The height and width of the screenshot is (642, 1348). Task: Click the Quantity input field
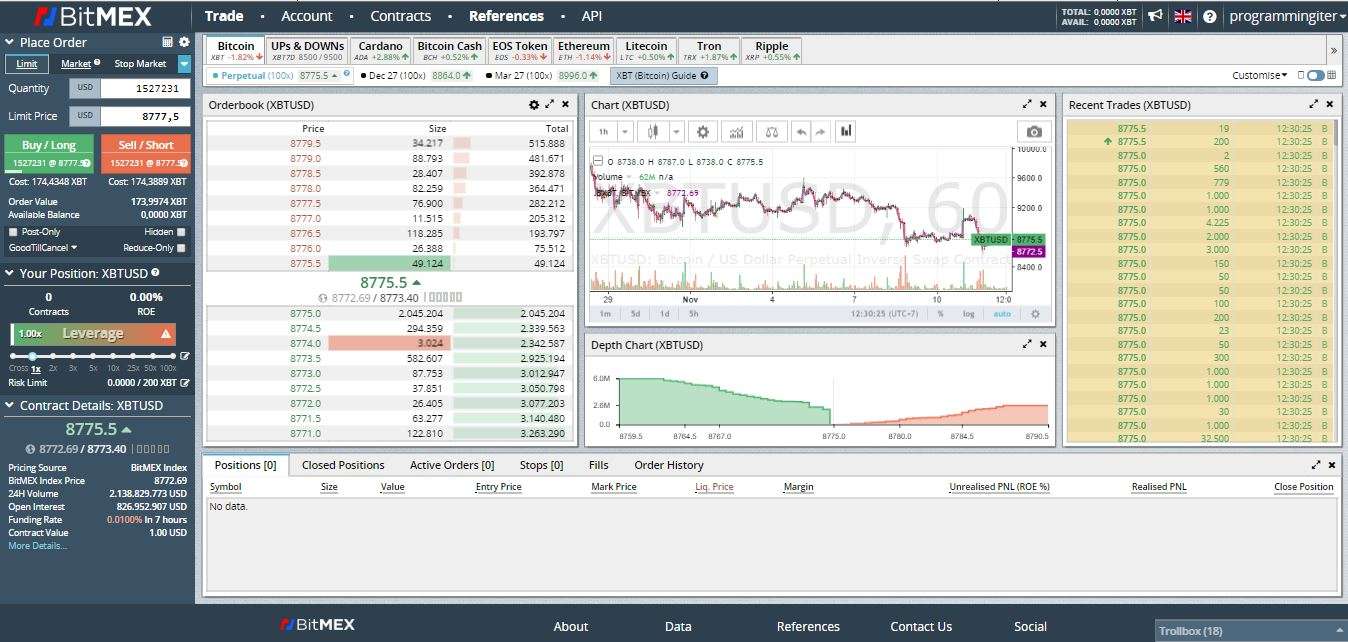[145, 88]
